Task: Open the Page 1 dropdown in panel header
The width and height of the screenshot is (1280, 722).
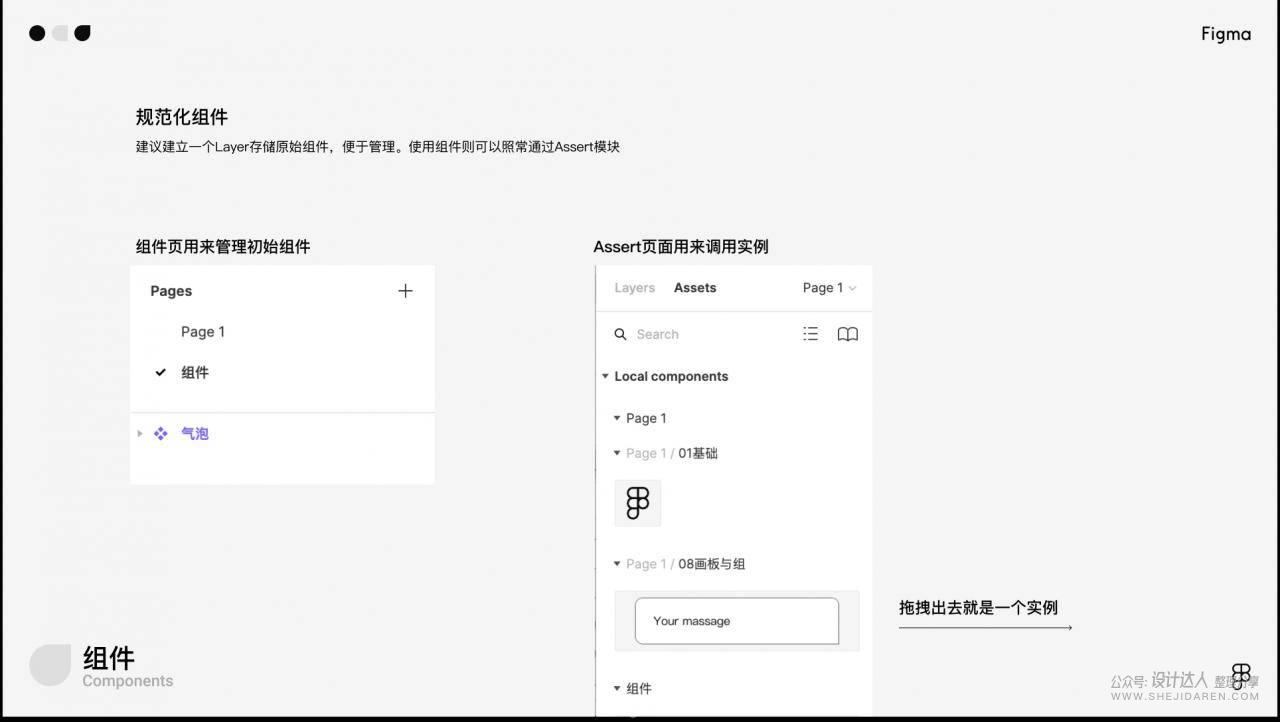Action: coord(829,288)
